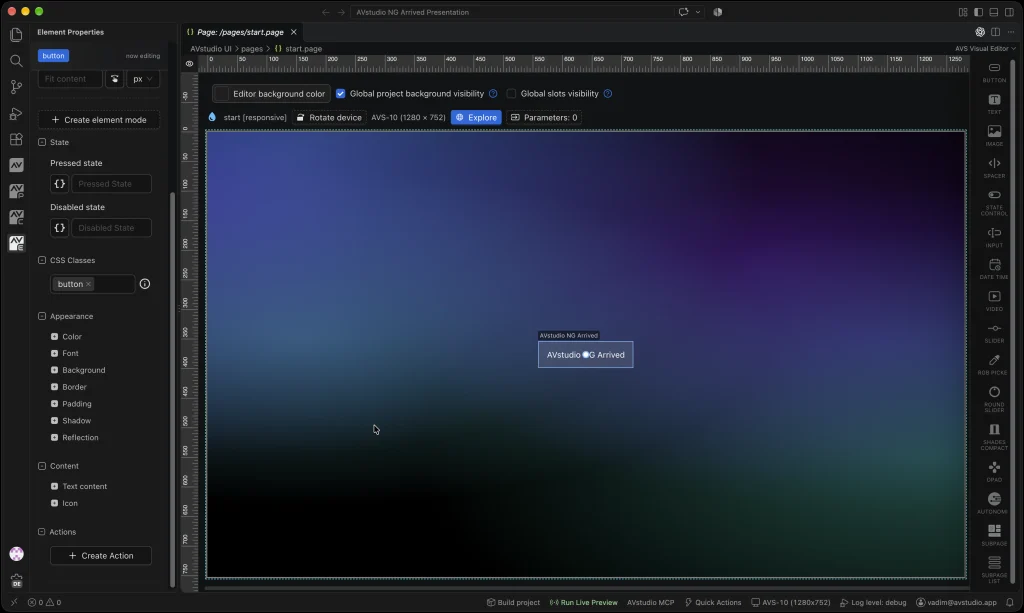Add a Slider element from the palette
1024x613 pixels.
click(x=994, y=333)
